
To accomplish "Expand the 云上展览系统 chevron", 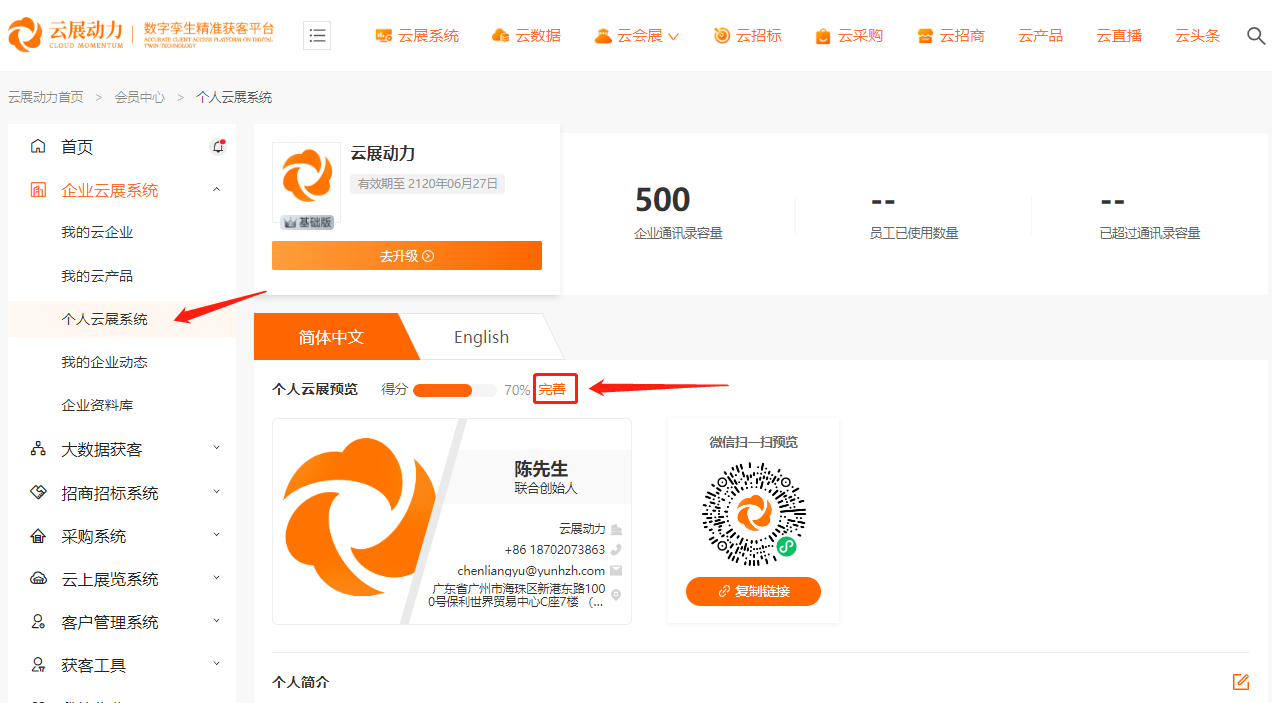I will [217, 577].
